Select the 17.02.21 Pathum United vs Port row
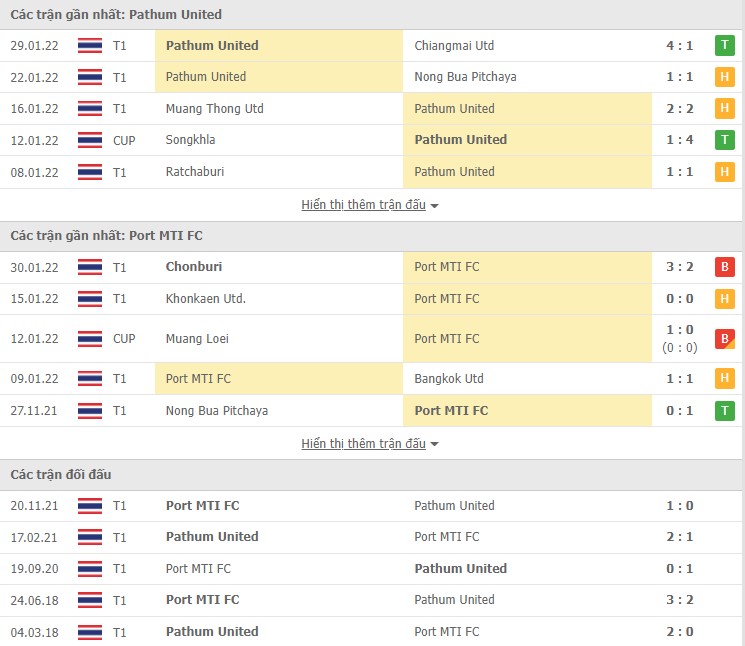Image resolution: width=745 pixels, height=646 pixels. 372,537
